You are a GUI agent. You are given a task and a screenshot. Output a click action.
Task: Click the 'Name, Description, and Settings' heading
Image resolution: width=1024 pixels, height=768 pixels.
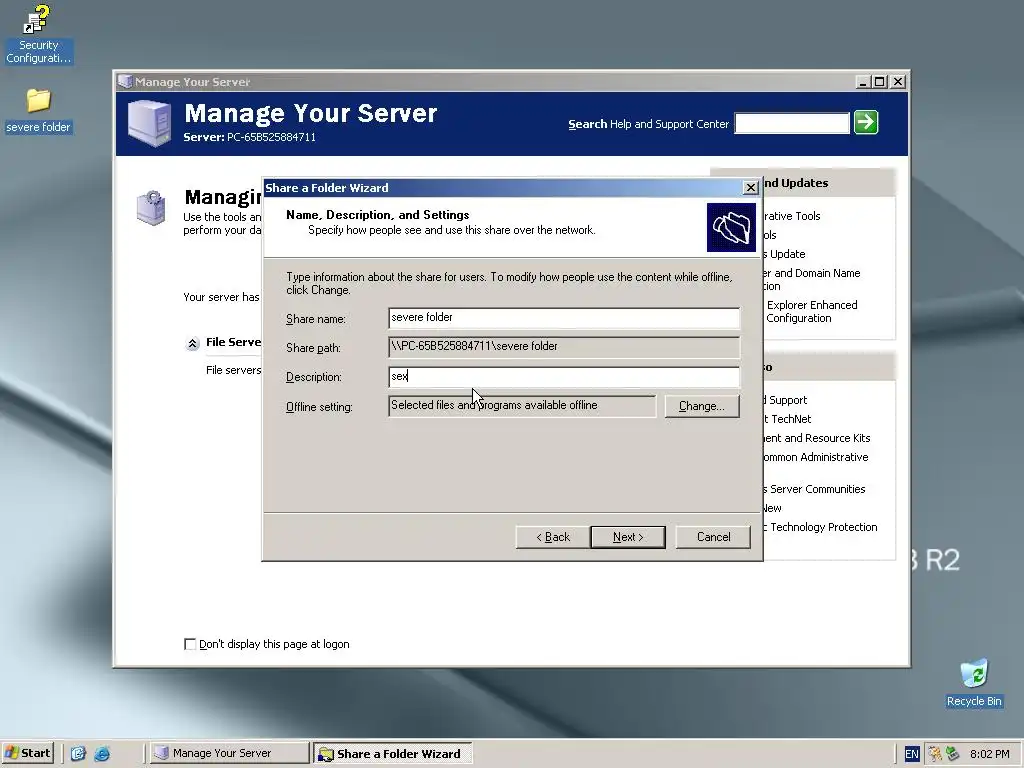click(x=377, y=215)
